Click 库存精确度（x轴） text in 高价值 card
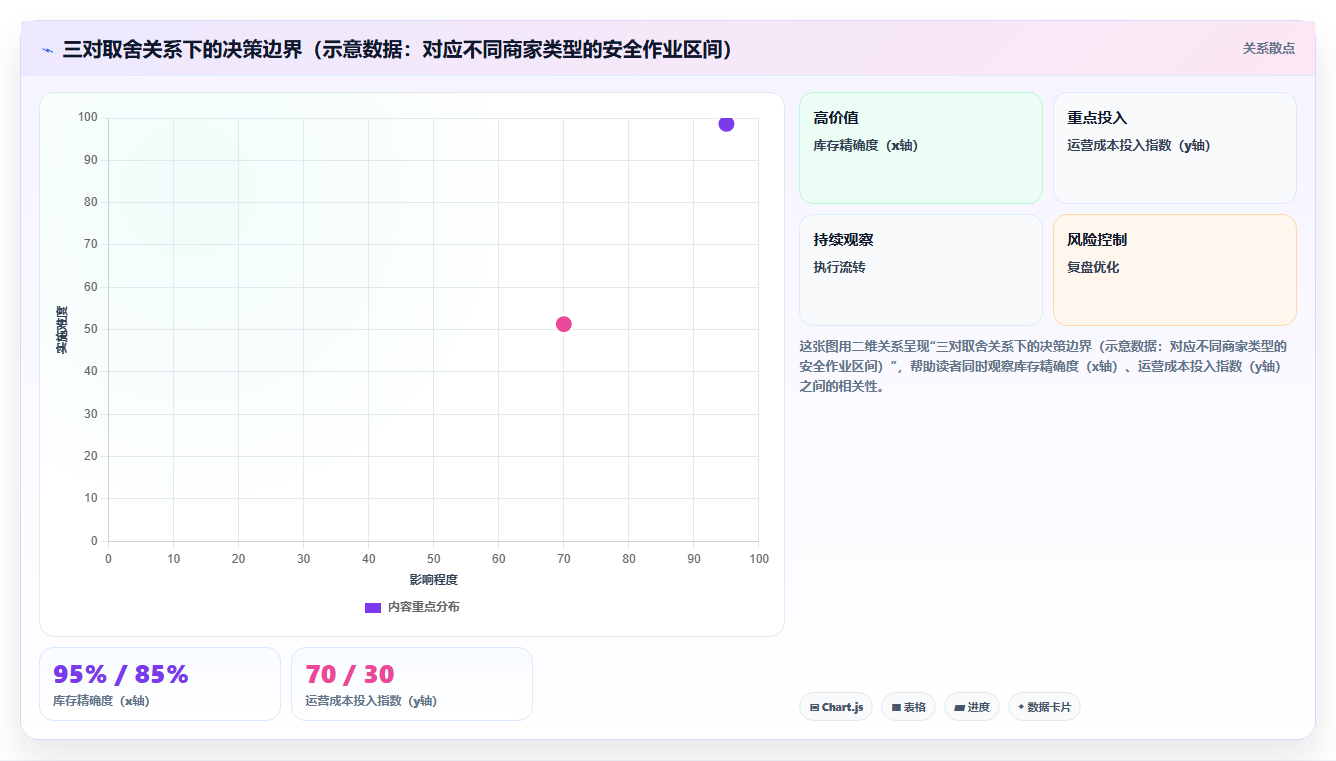 coord(866,146)
